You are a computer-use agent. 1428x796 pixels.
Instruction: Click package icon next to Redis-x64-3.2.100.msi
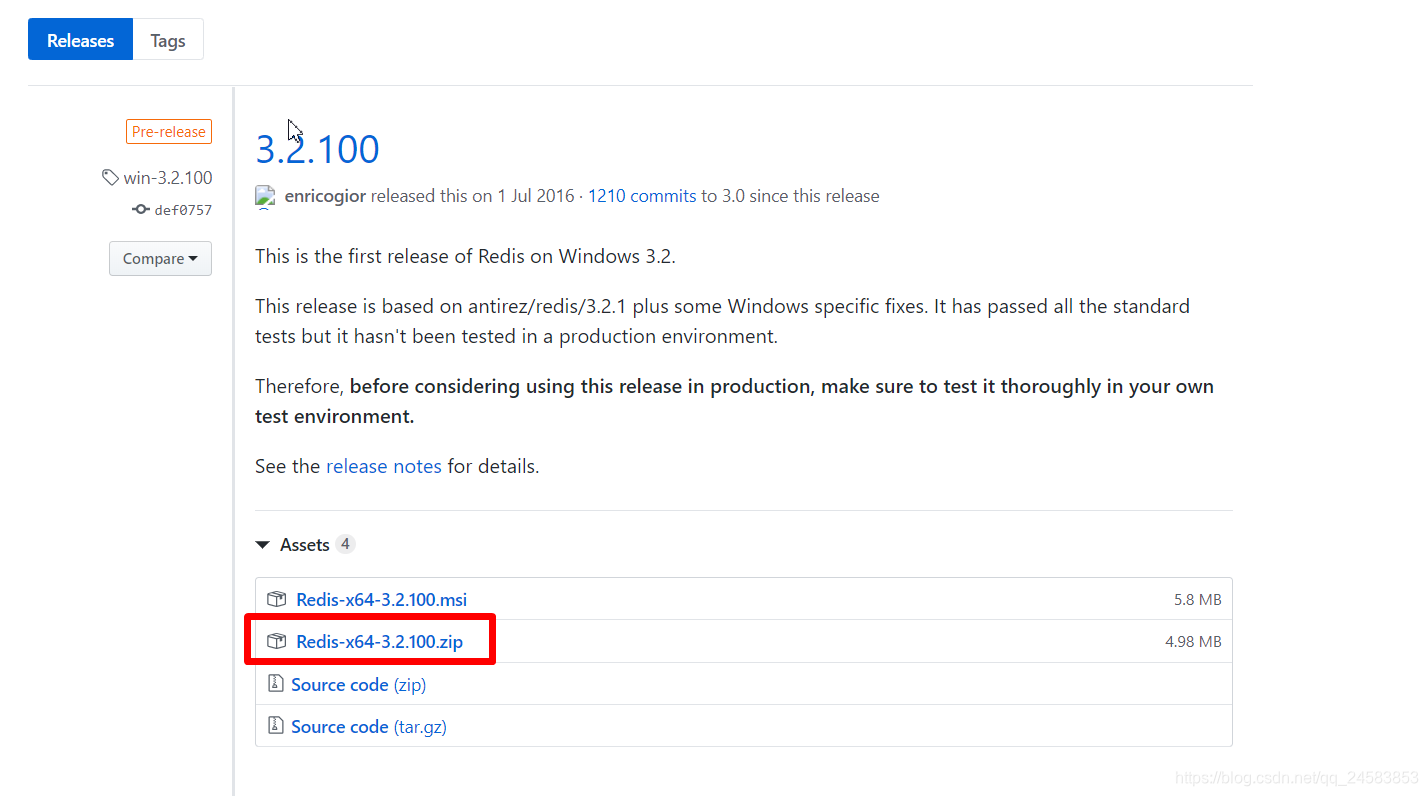point(277,600)
